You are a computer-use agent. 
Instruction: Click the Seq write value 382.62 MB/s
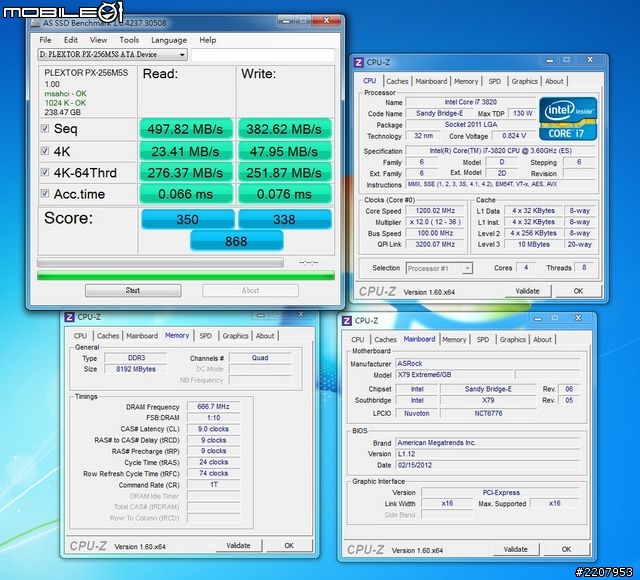pyautogui.click(x=284, y=129)
